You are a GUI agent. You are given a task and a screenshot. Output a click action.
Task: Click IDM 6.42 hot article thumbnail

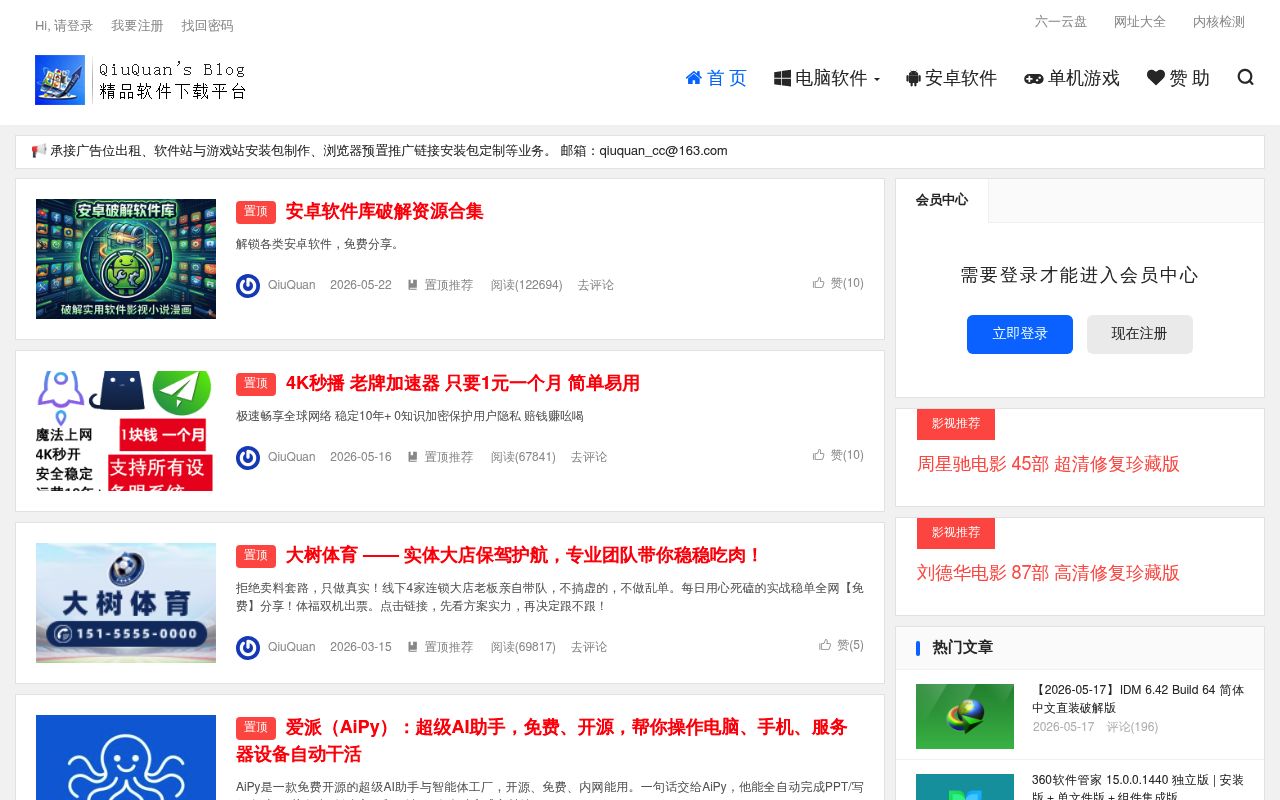tap(965, 716)
